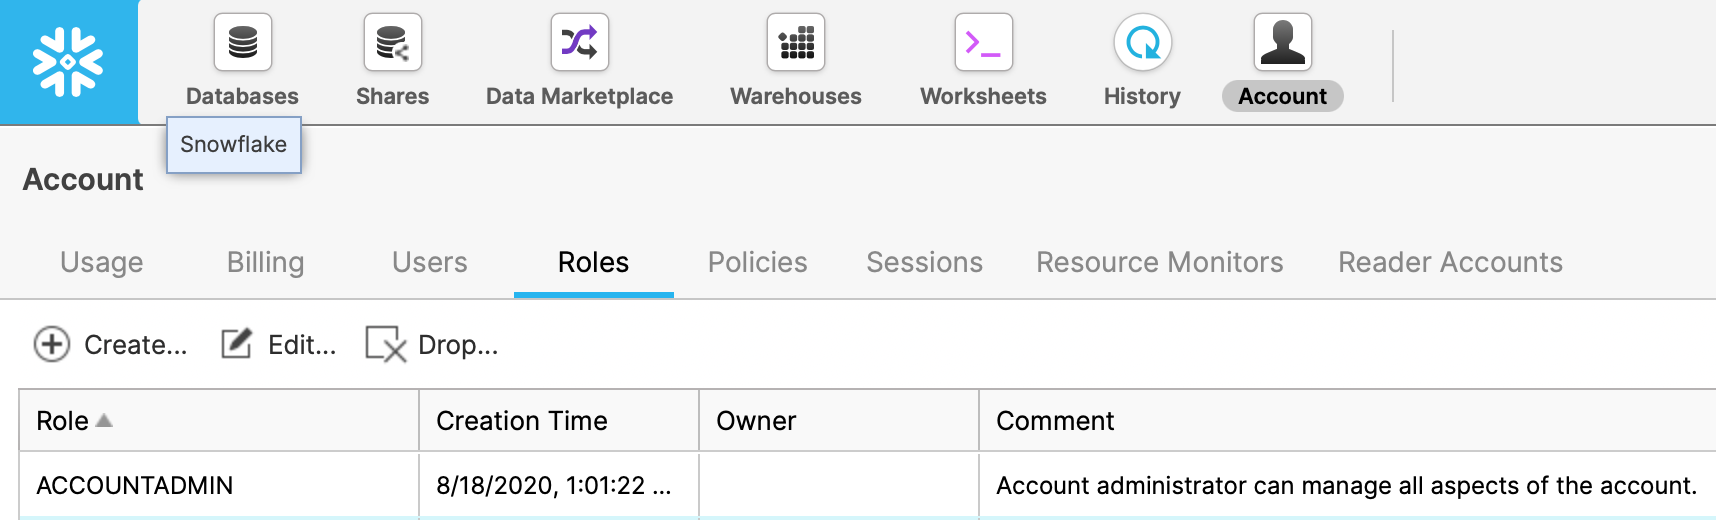Open the Shares icon
This screenshot has height=520, width=1716.
[x=393, y=42]
